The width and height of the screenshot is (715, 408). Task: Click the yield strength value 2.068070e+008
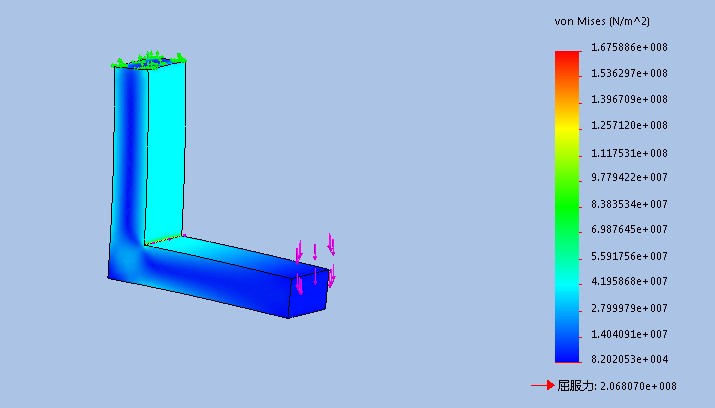click(x=638, y=386)
